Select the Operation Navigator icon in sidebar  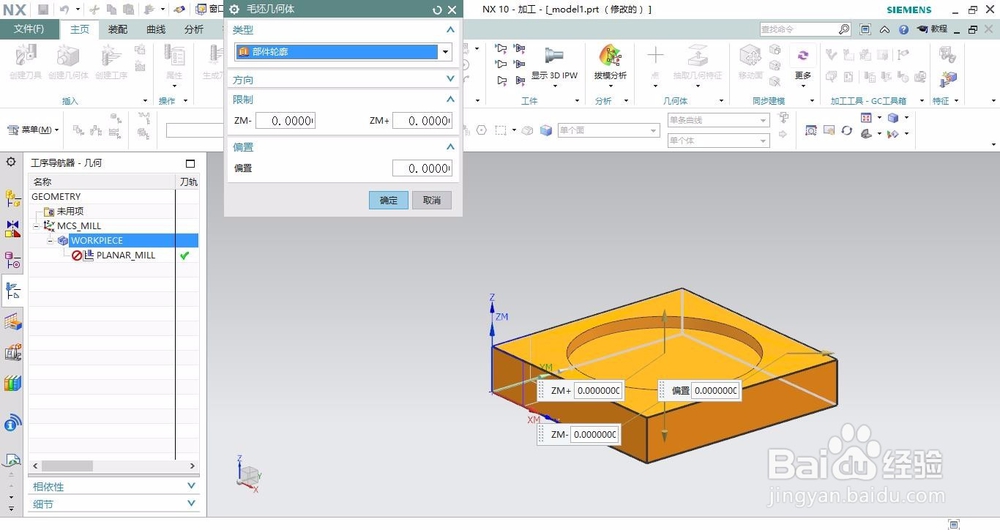pos(13,290)
